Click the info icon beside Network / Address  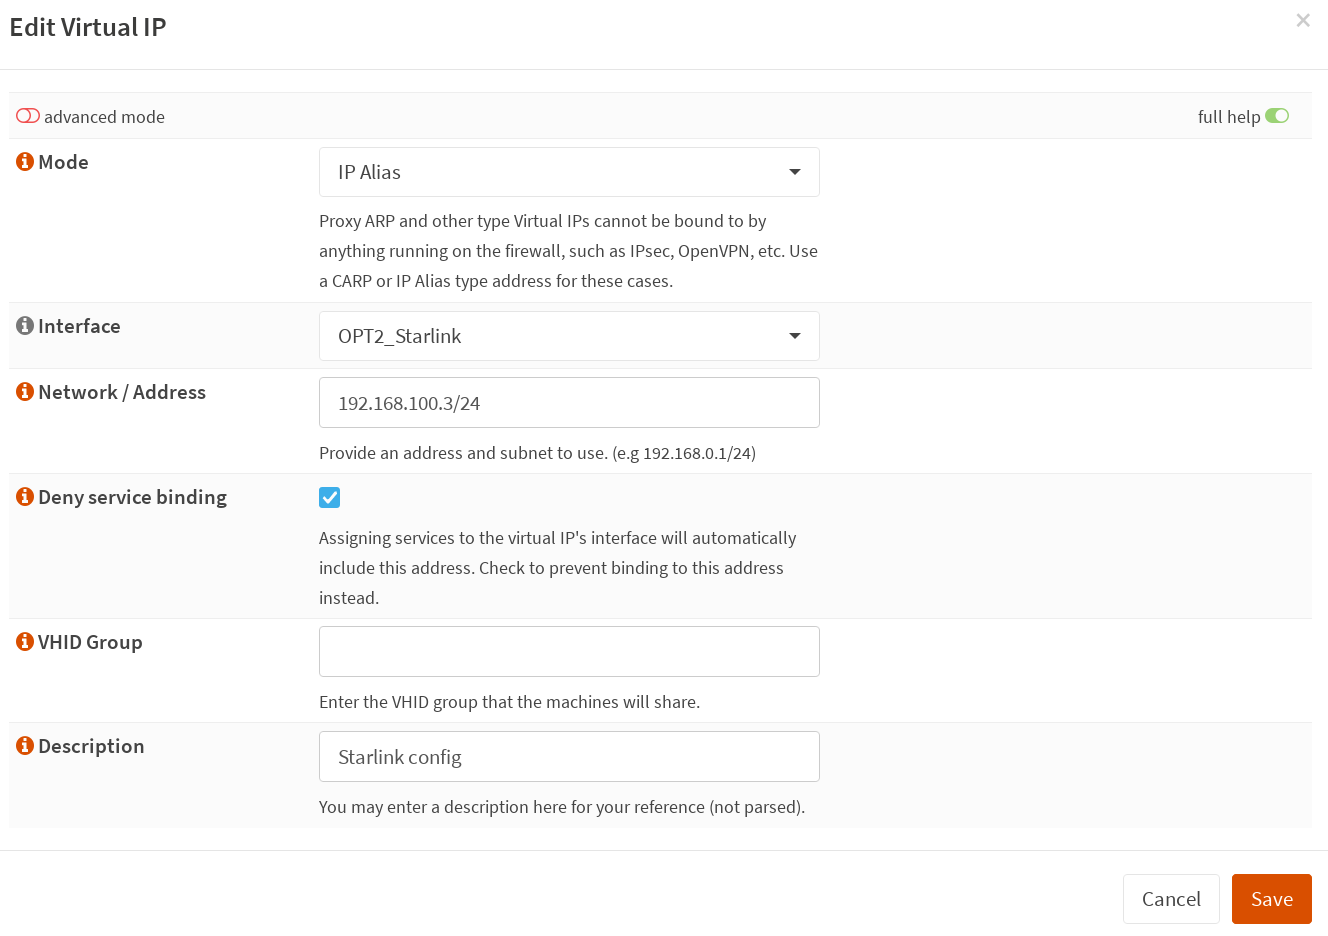(25, 392)
